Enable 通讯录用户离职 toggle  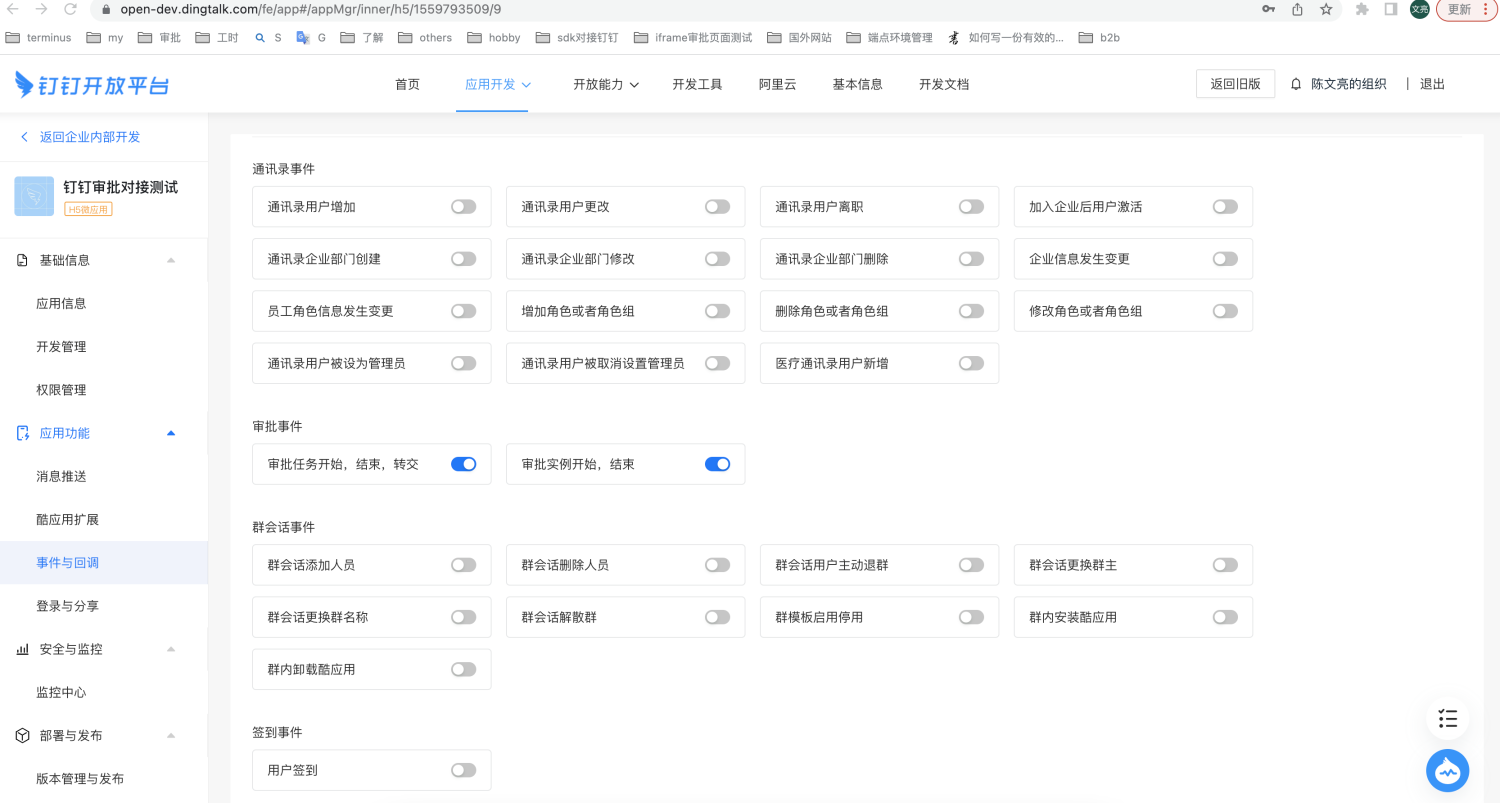coord(971,207)
